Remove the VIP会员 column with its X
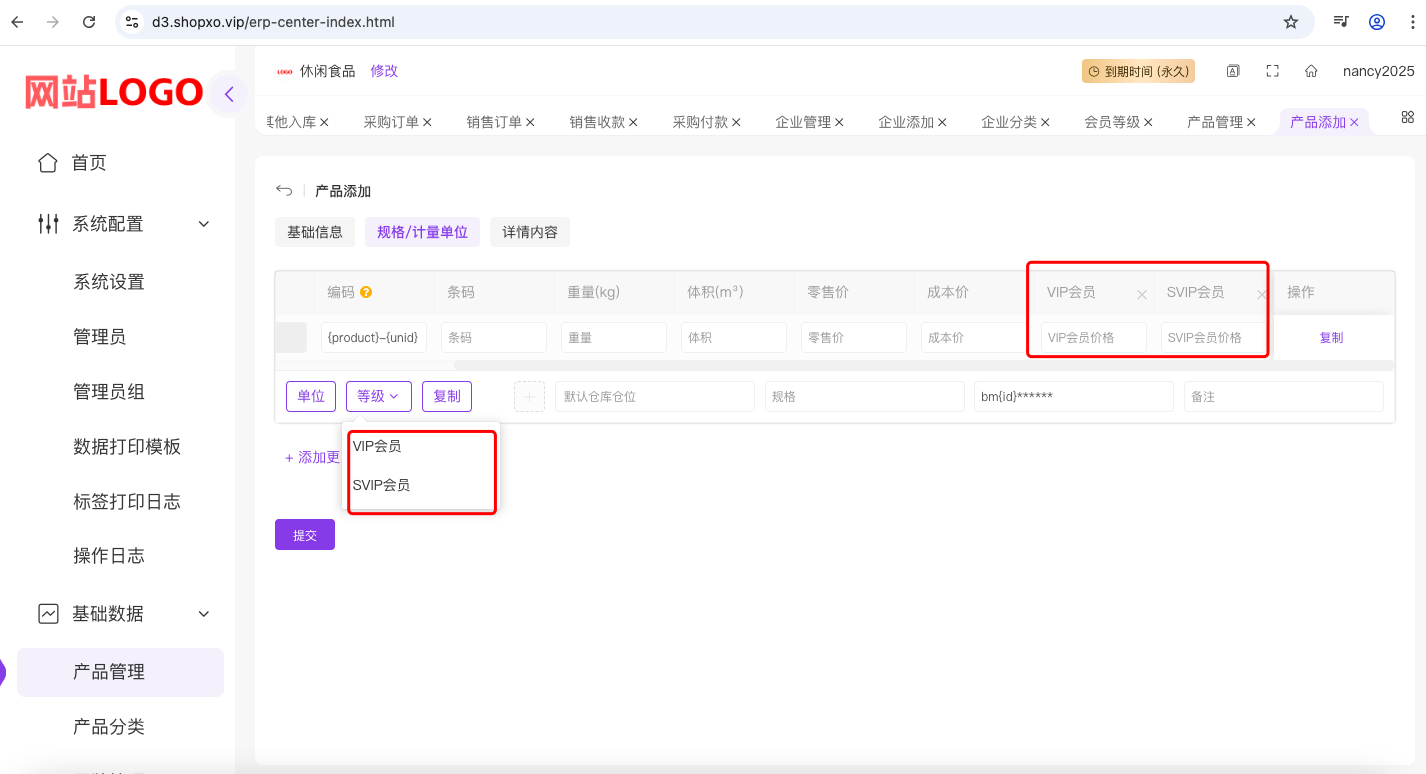 coord(1142,295)
